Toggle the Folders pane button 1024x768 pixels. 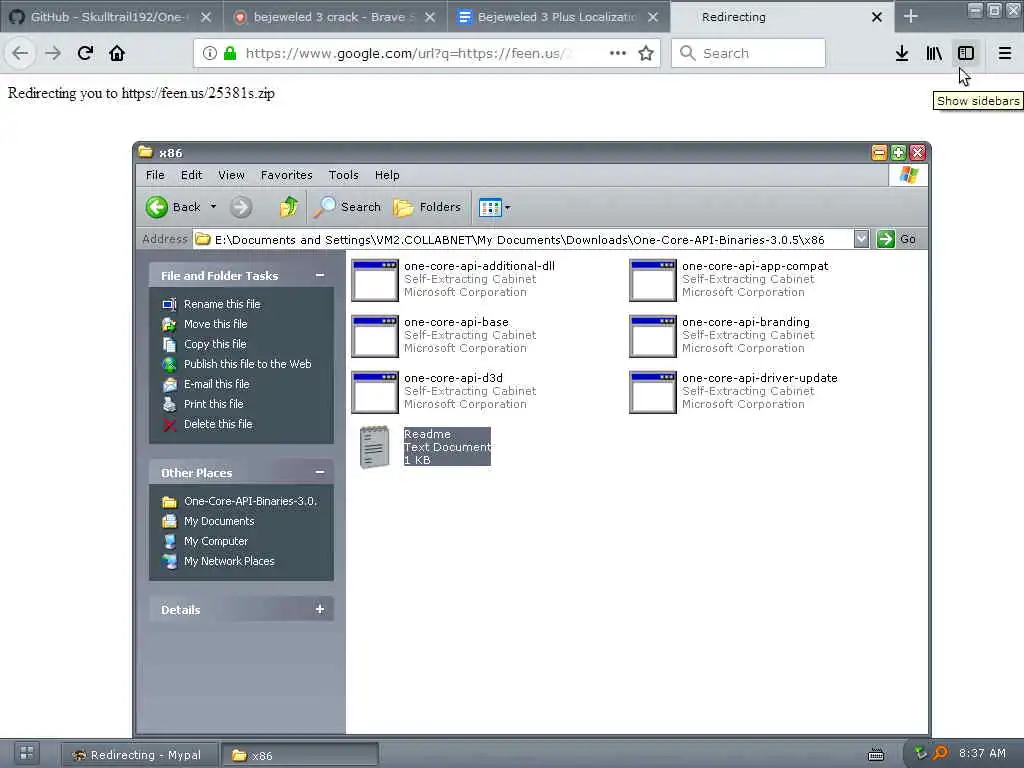coord(427,207)
